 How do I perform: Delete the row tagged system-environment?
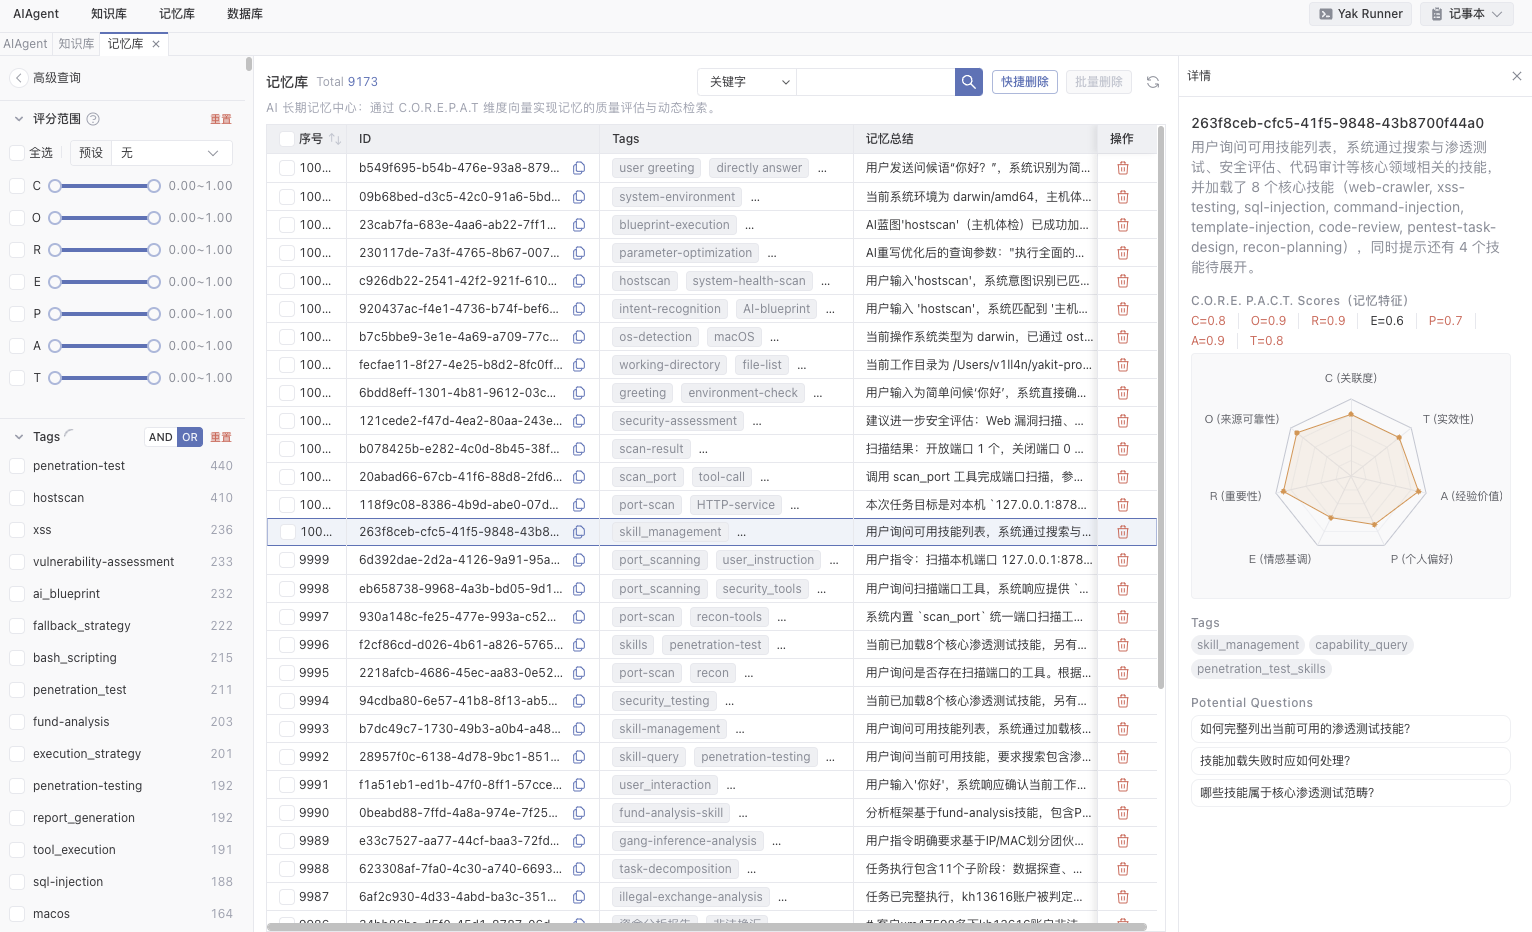[x=1122, y=197]
